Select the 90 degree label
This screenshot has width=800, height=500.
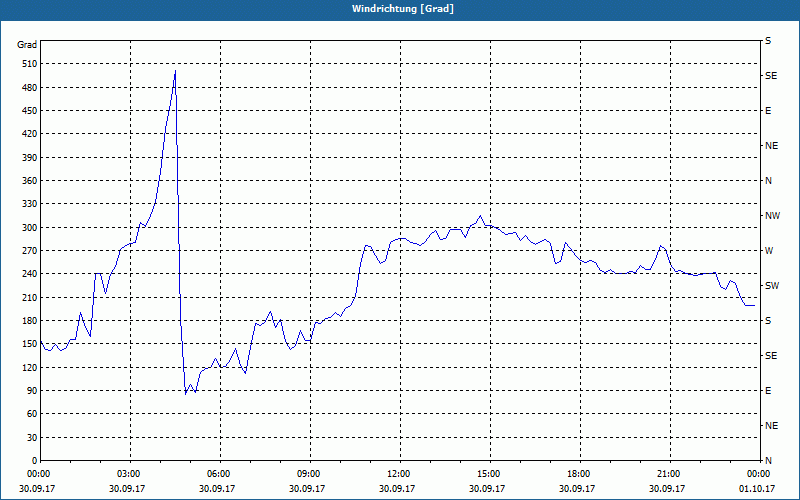pyautogui.click(x=31, y=391)
